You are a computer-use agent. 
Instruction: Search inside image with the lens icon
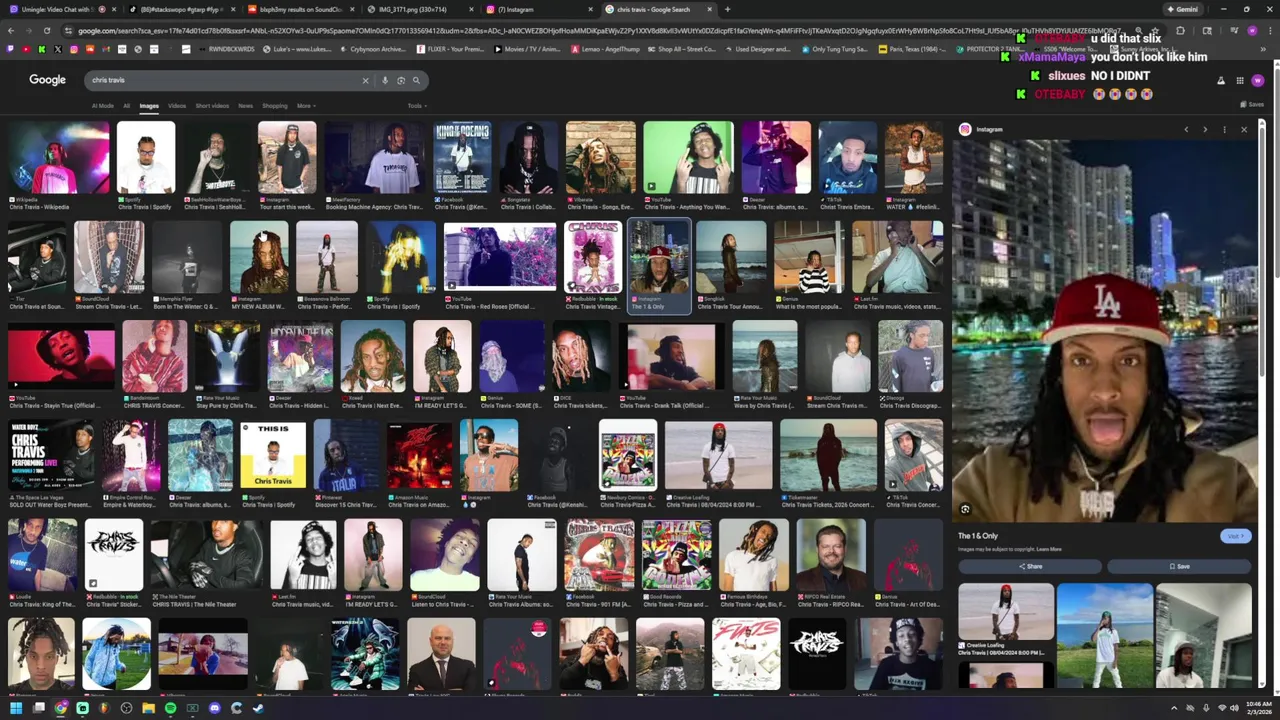(965, 509)
